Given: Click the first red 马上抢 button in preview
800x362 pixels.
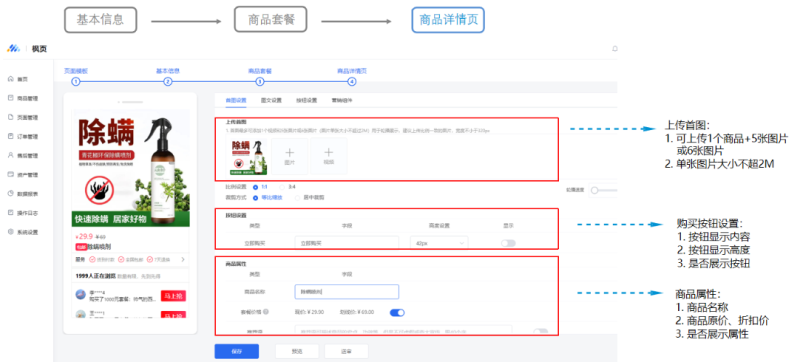Looking at the screenshot, I should (x=173, y=296).
